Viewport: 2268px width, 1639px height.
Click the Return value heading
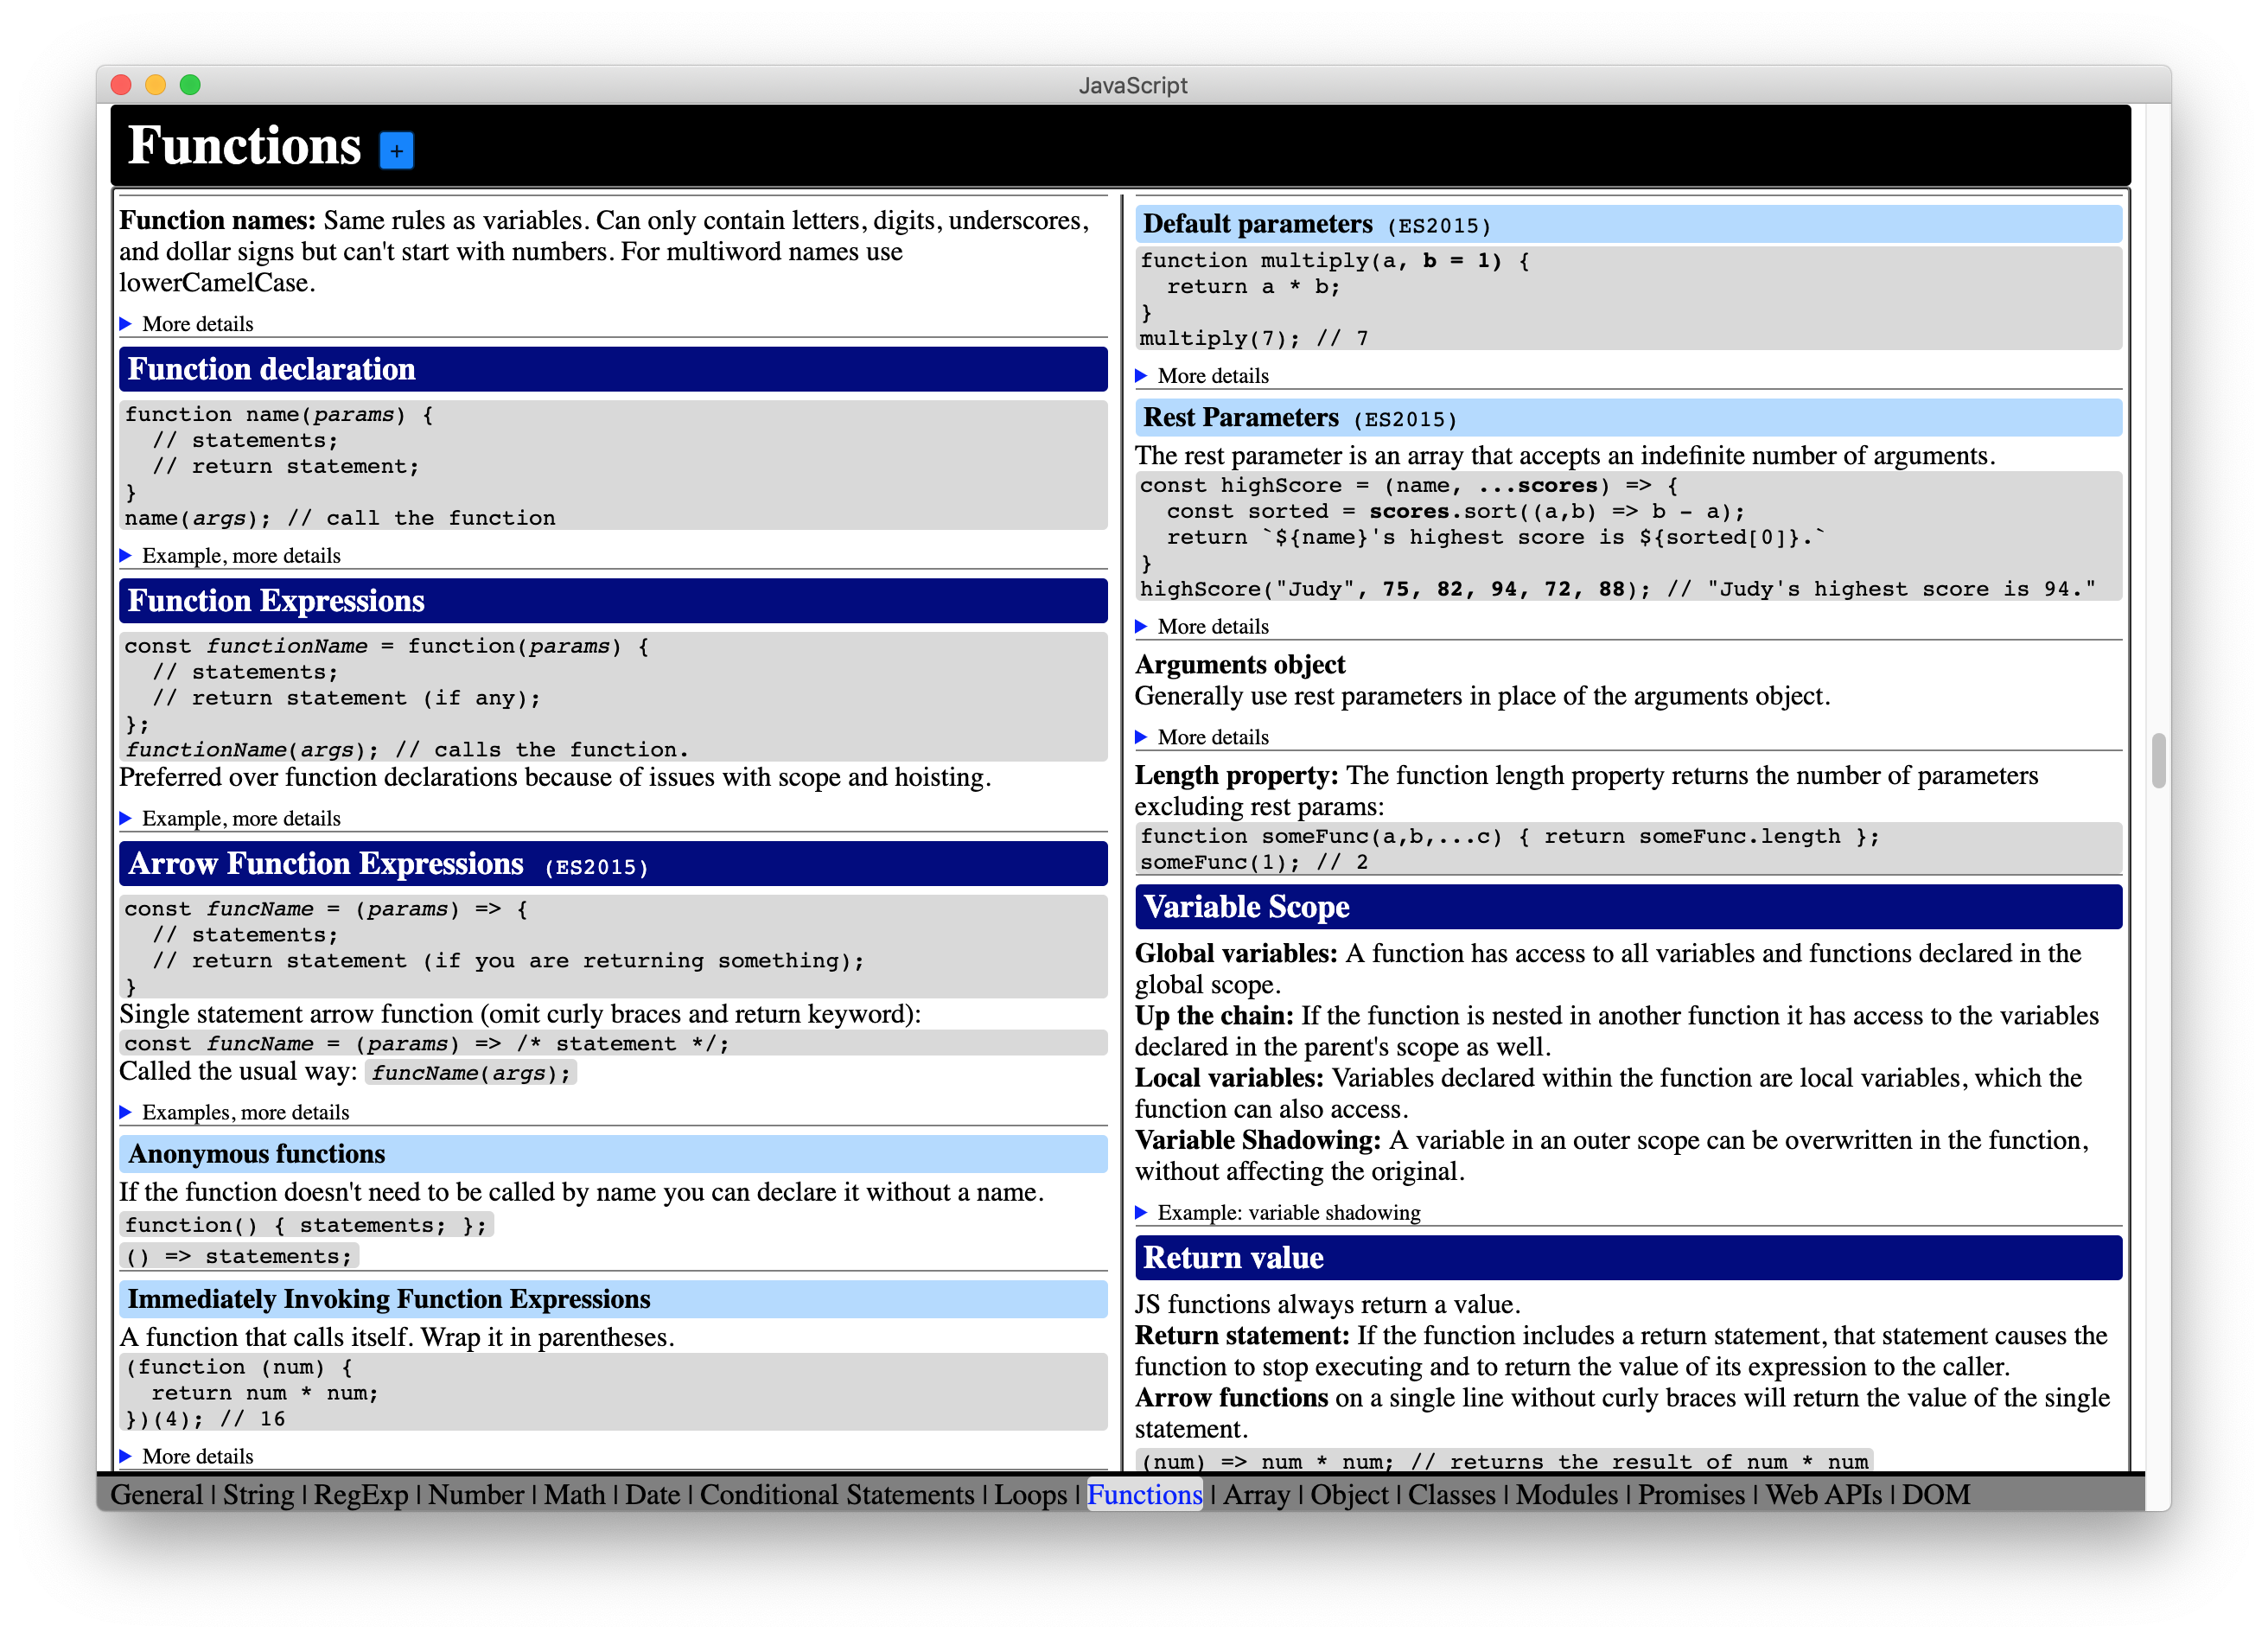(1629, 1258)
